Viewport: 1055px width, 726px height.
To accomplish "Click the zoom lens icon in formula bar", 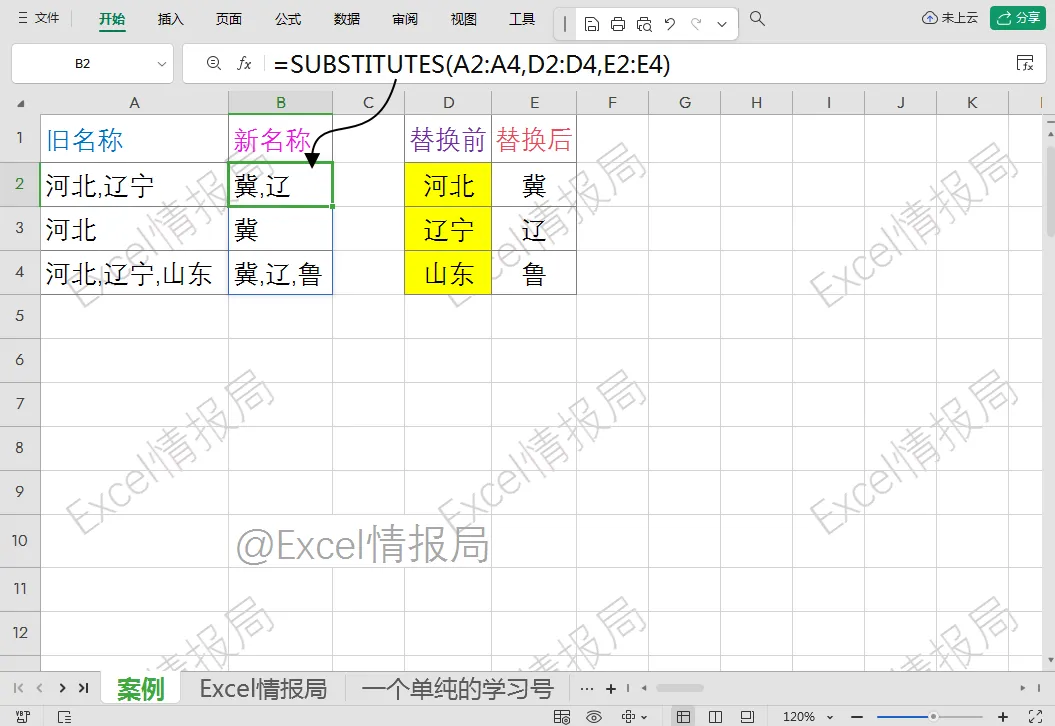I will point(214,63).
